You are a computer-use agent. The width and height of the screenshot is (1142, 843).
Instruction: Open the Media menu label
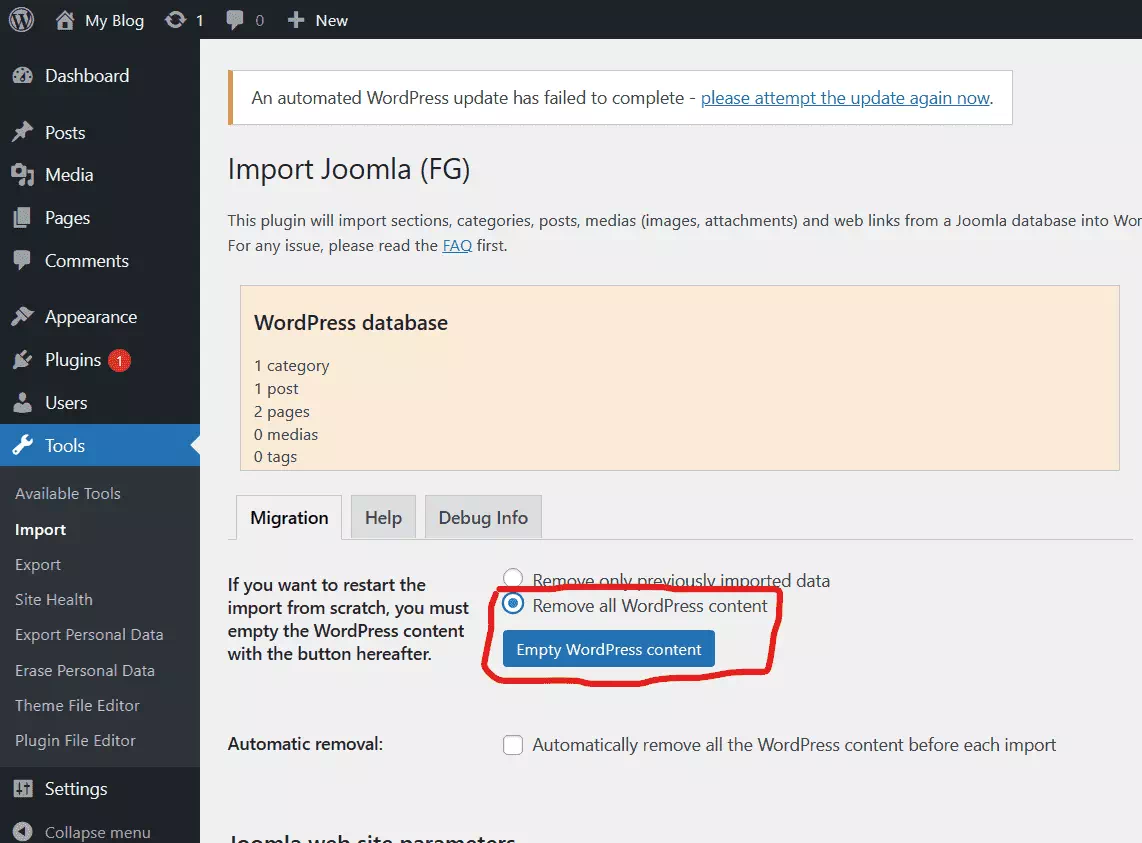(69, 175)
